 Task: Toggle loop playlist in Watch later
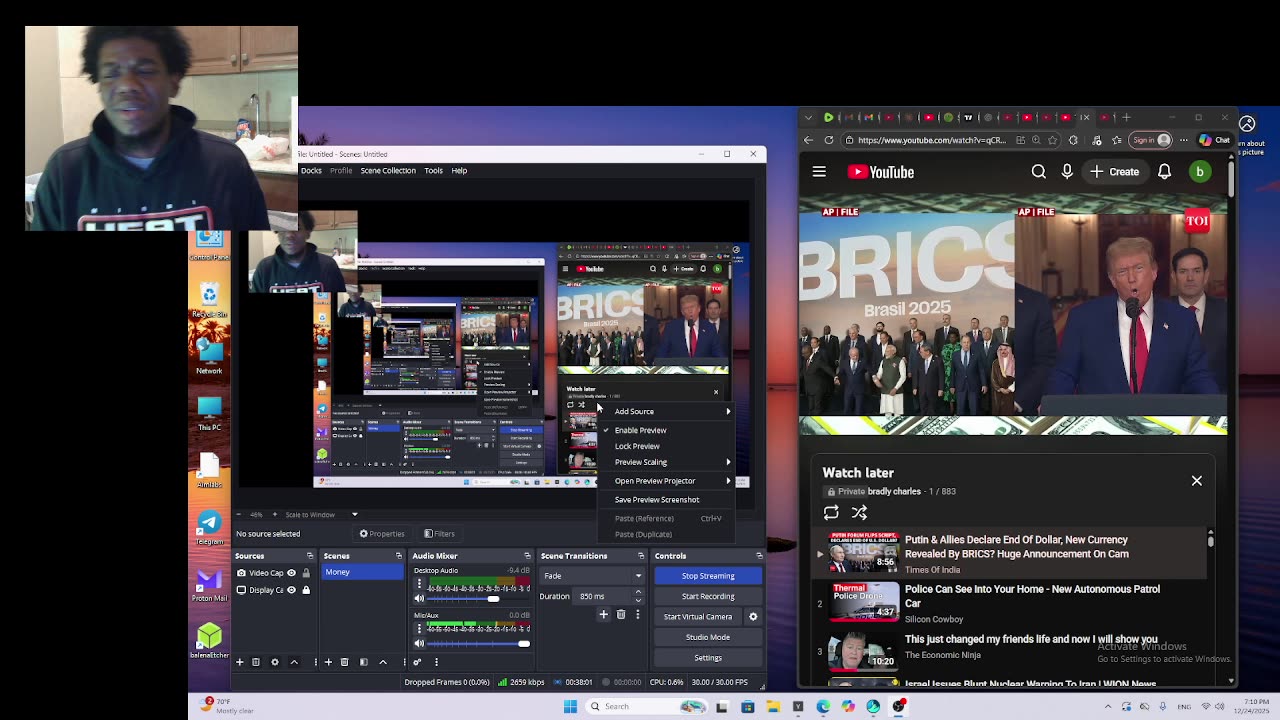(x=831, y=513)
